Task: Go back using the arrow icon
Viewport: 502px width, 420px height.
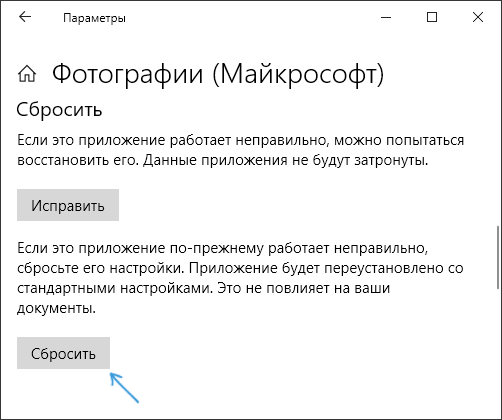Action: 25,17
